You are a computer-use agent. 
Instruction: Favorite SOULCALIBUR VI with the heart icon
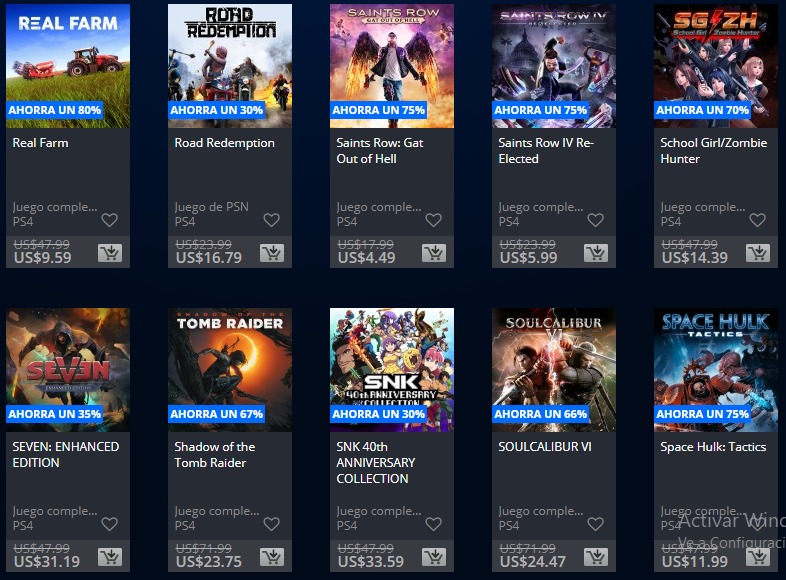(595, 524)
